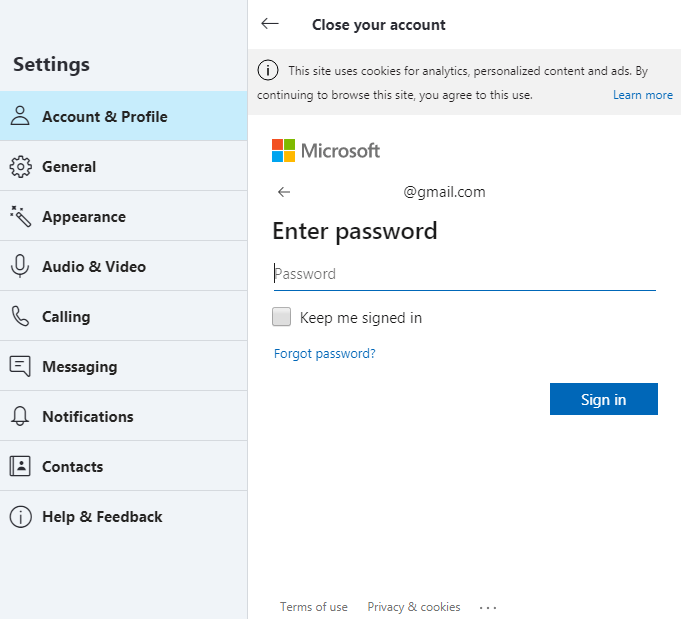Open the Privacy & cookies link
The image size is (681, 619).
click(x=413, y=606)
